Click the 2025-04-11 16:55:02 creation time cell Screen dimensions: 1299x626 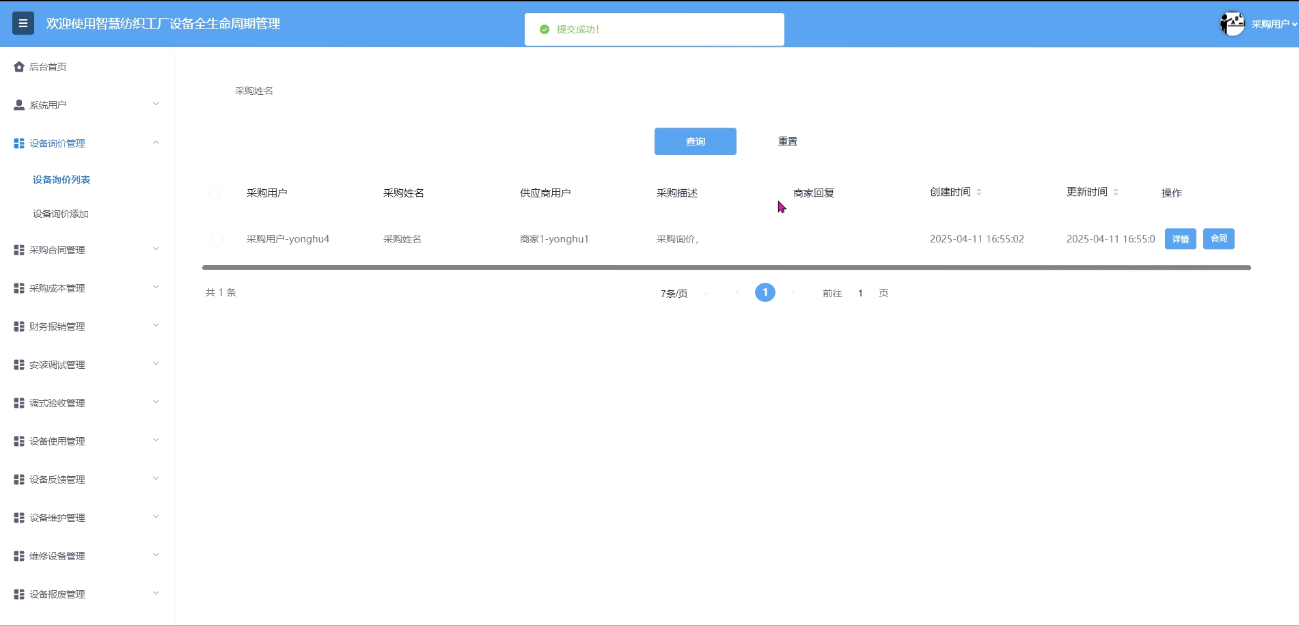click(977, 239)
